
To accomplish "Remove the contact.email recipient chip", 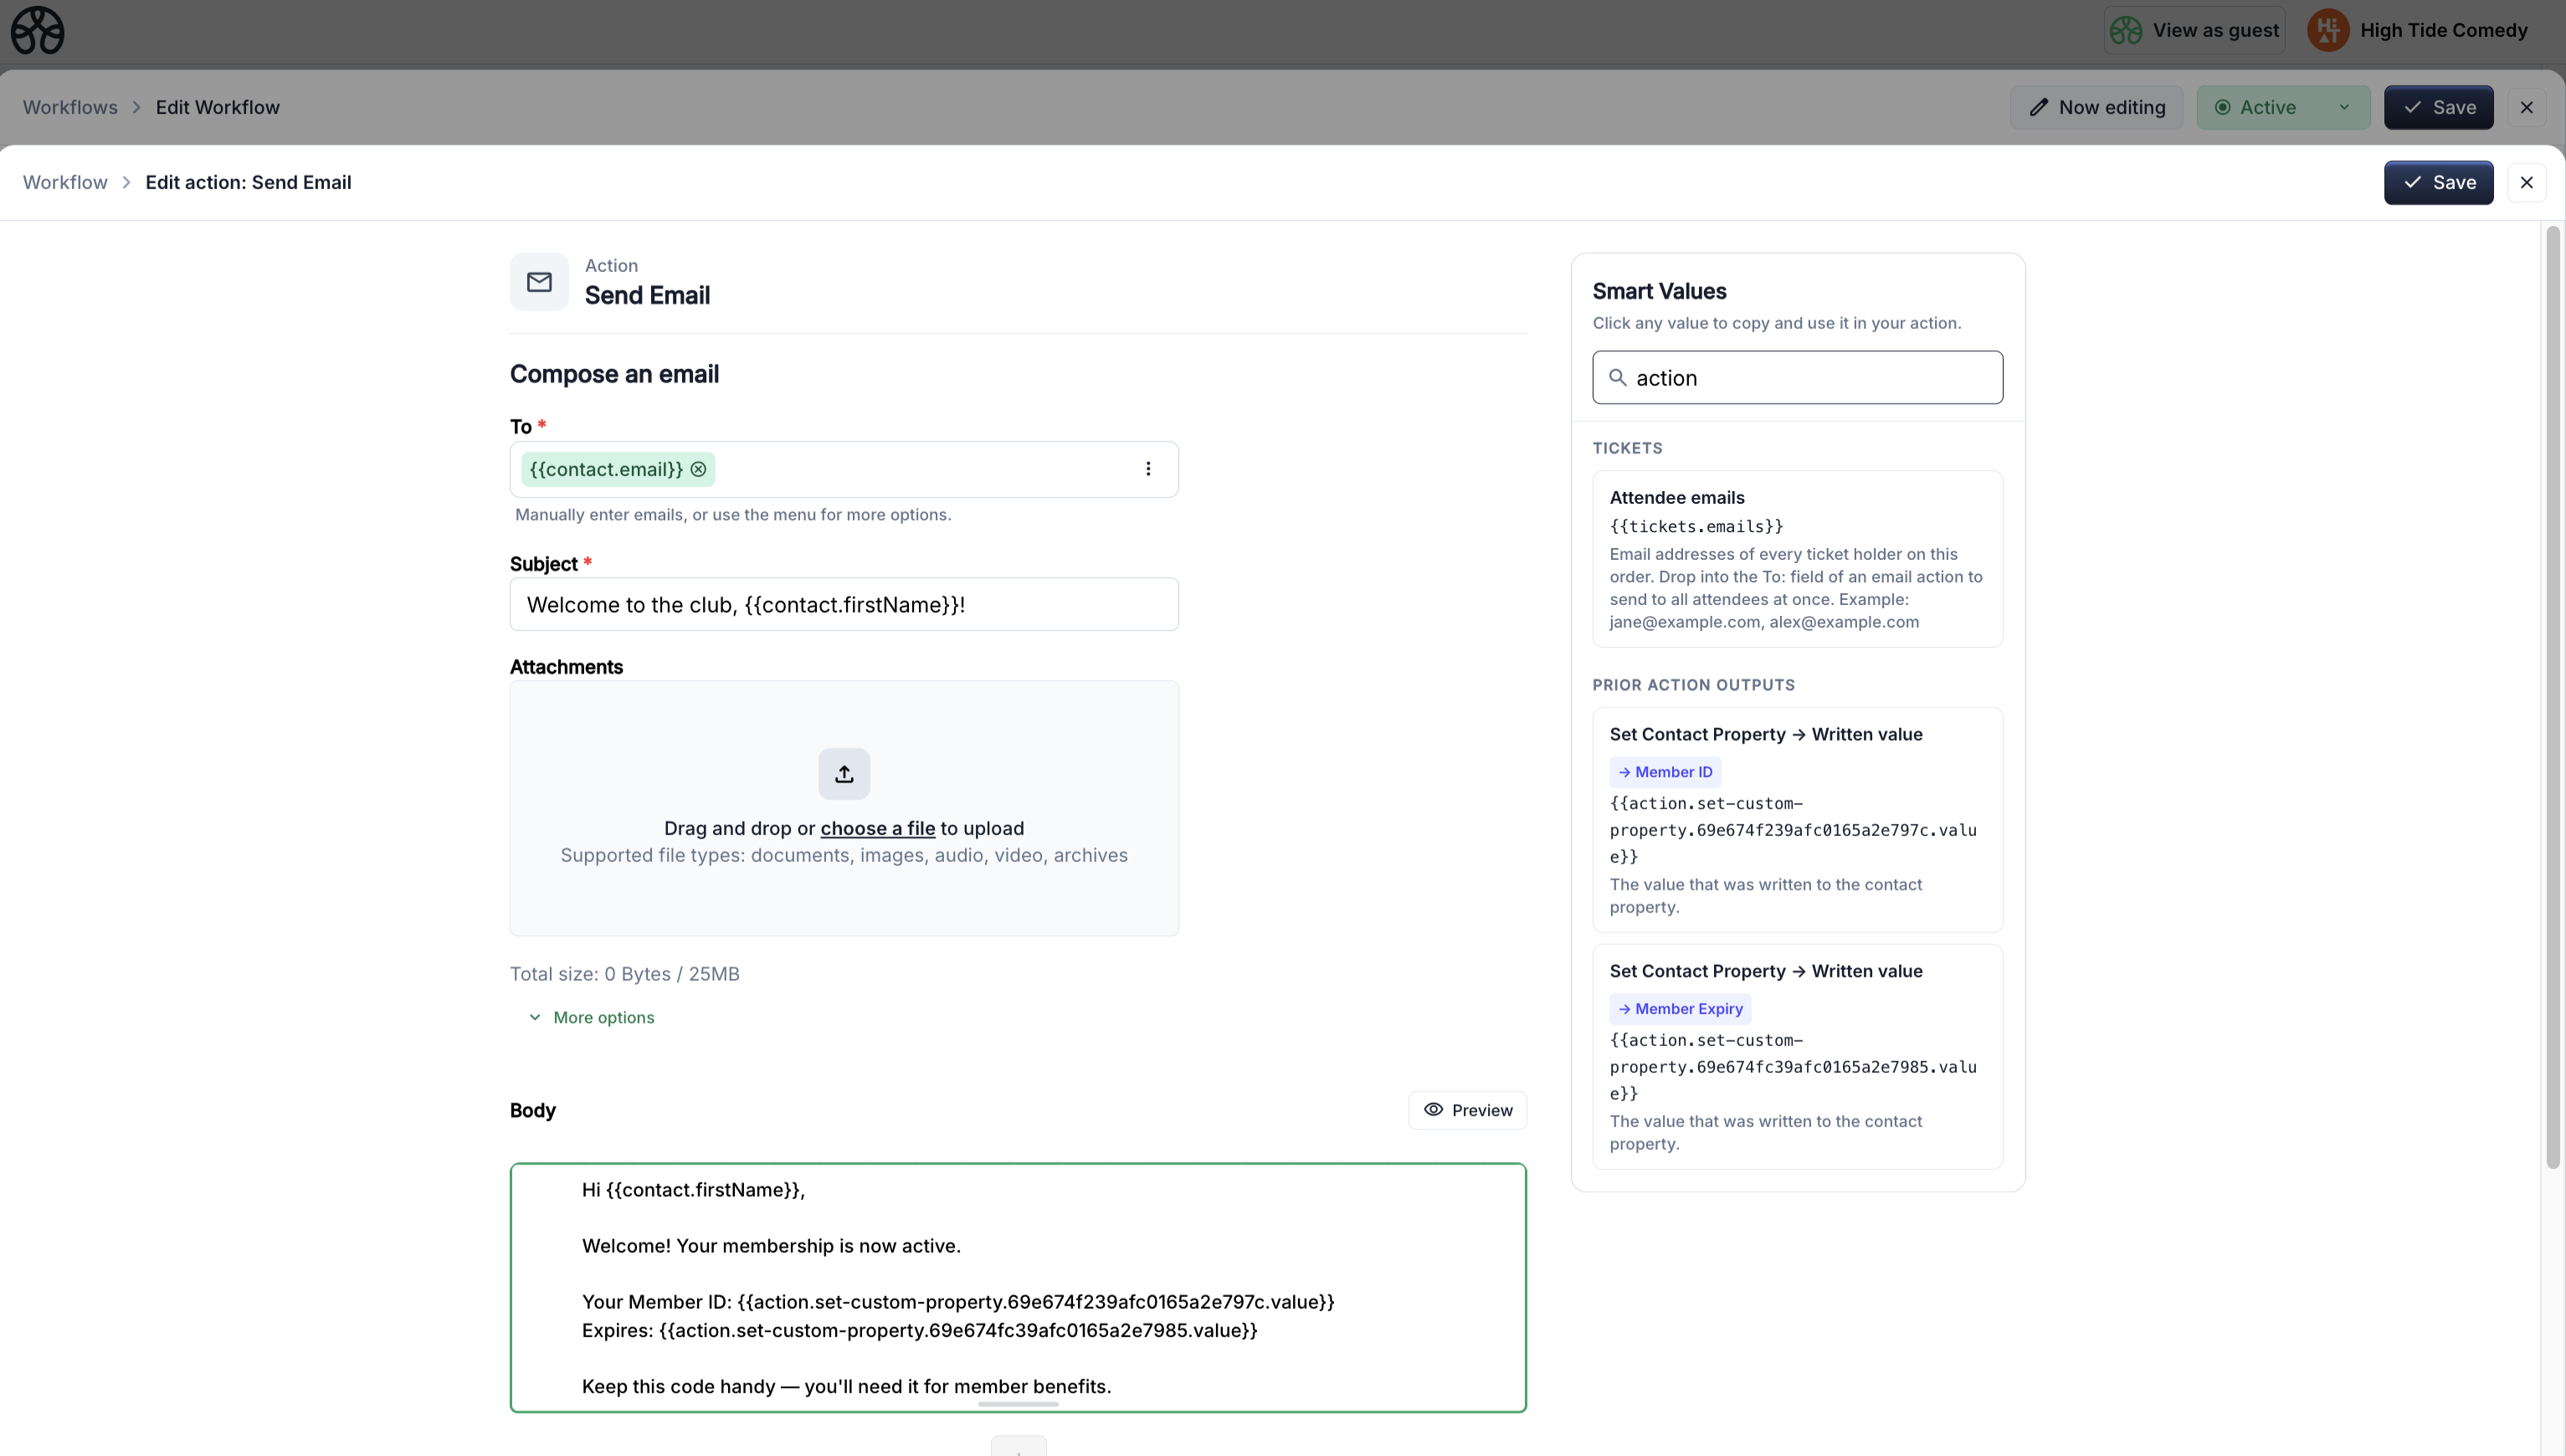I will coord(698,469).
